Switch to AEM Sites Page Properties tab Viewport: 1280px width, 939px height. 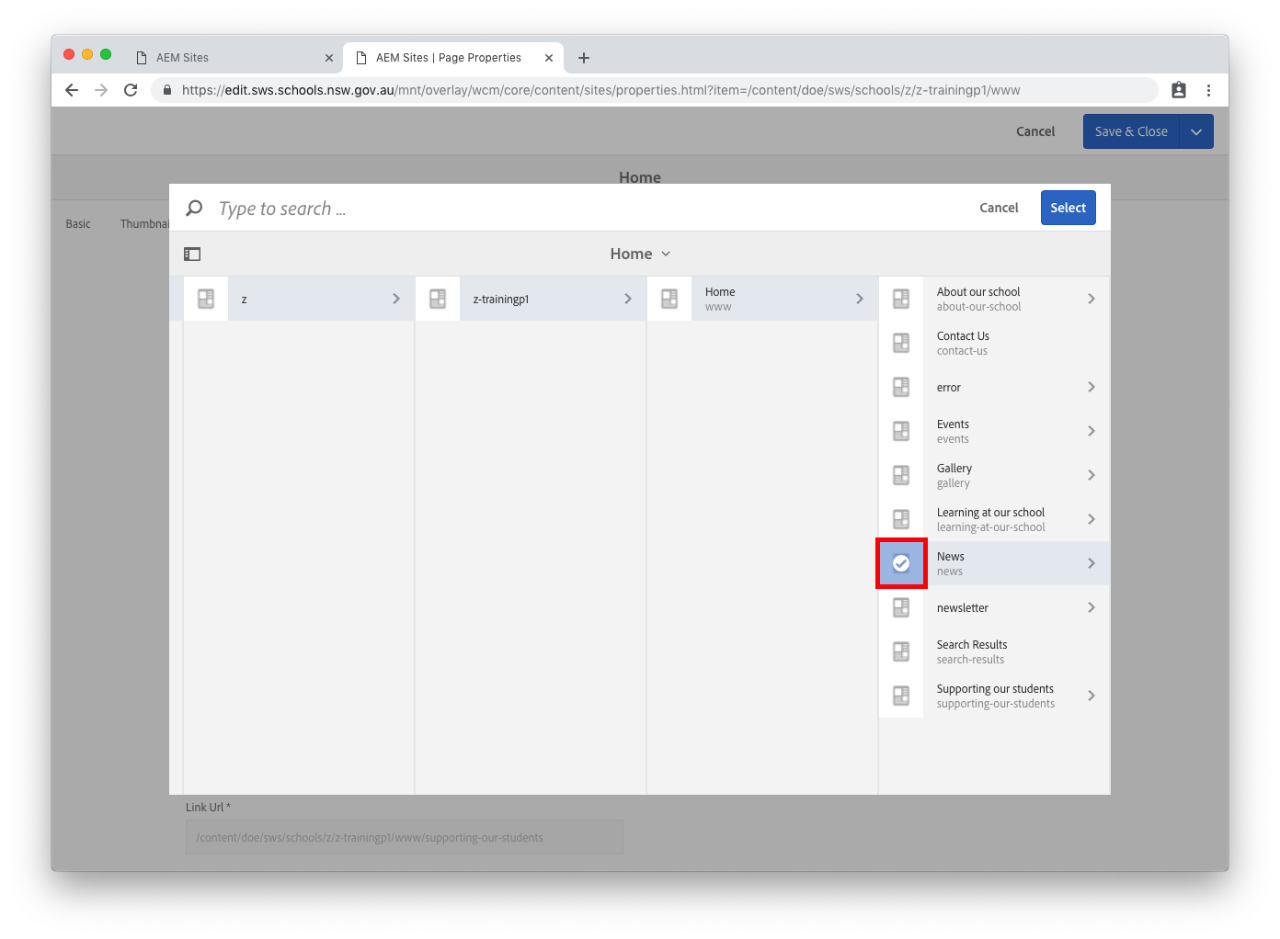(452, 58)
